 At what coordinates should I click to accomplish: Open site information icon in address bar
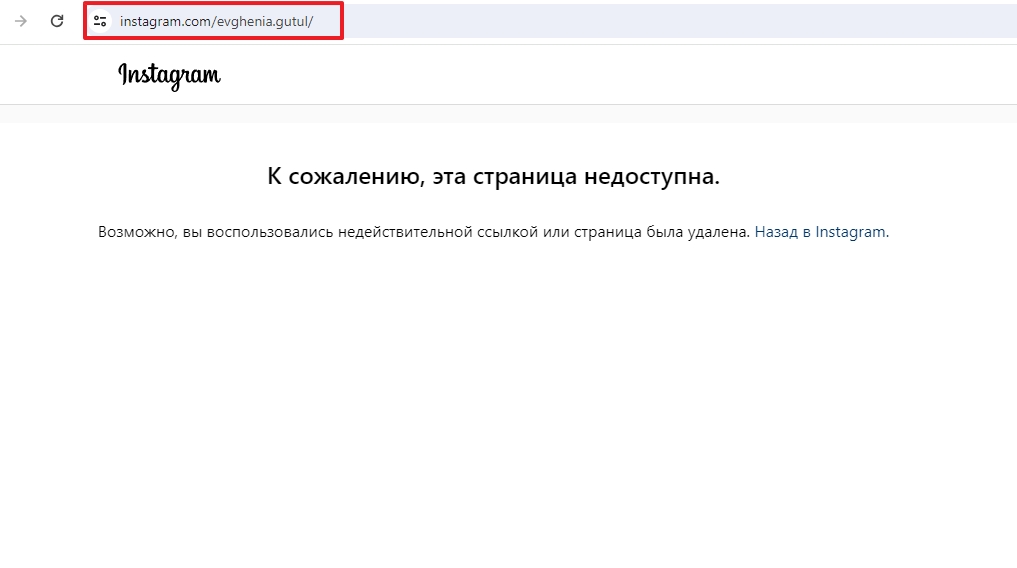point(100,21)
